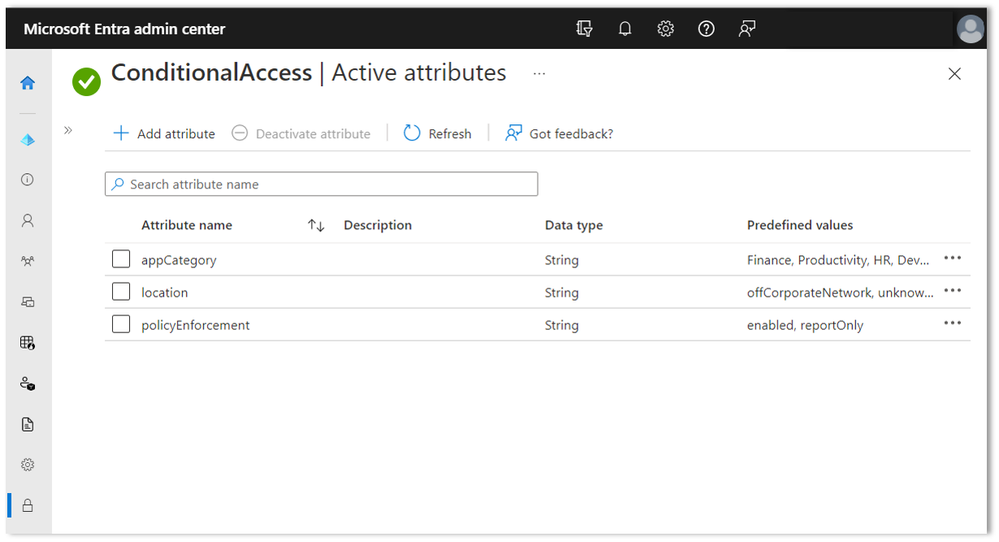Open the feedback icon in top bar
This screenshot has width=999, height=542.
(747, 29)
